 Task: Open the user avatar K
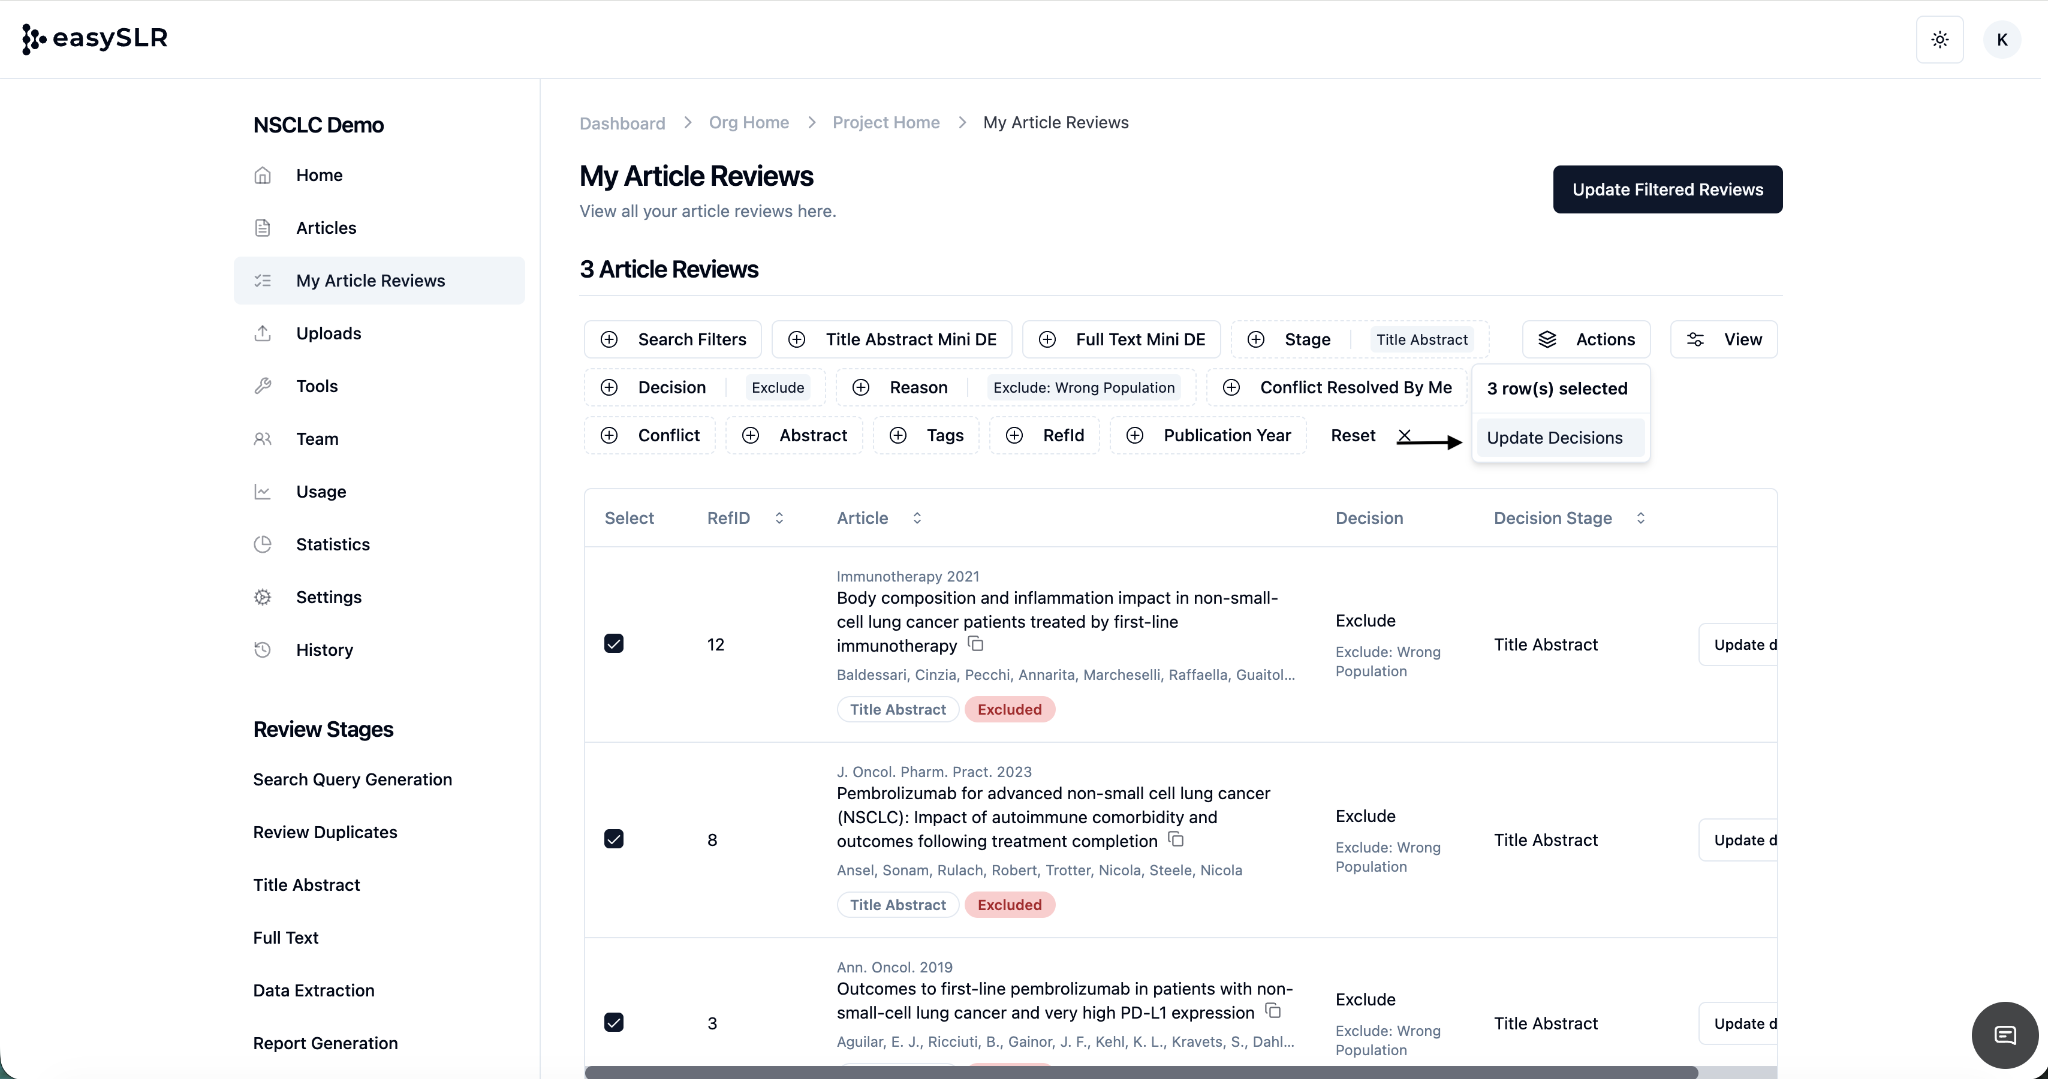(2001, 40)
